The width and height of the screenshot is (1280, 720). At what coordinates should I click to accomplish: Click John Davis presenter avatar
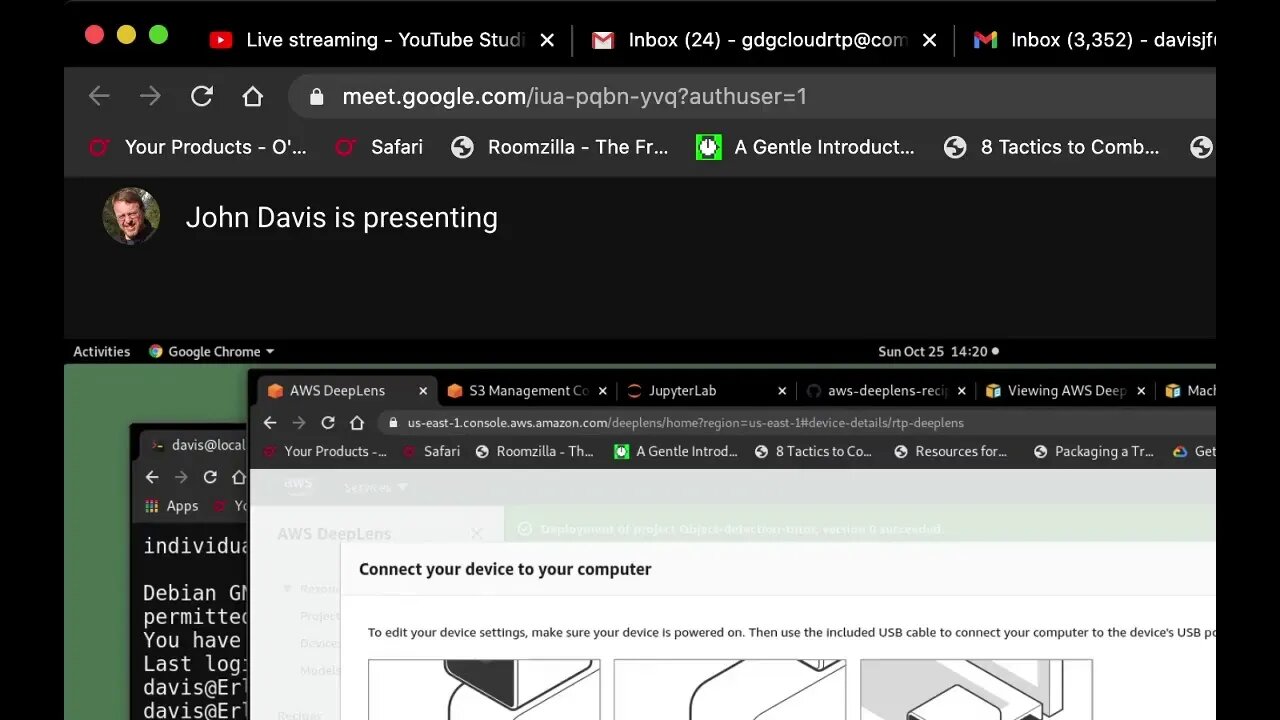131,216
